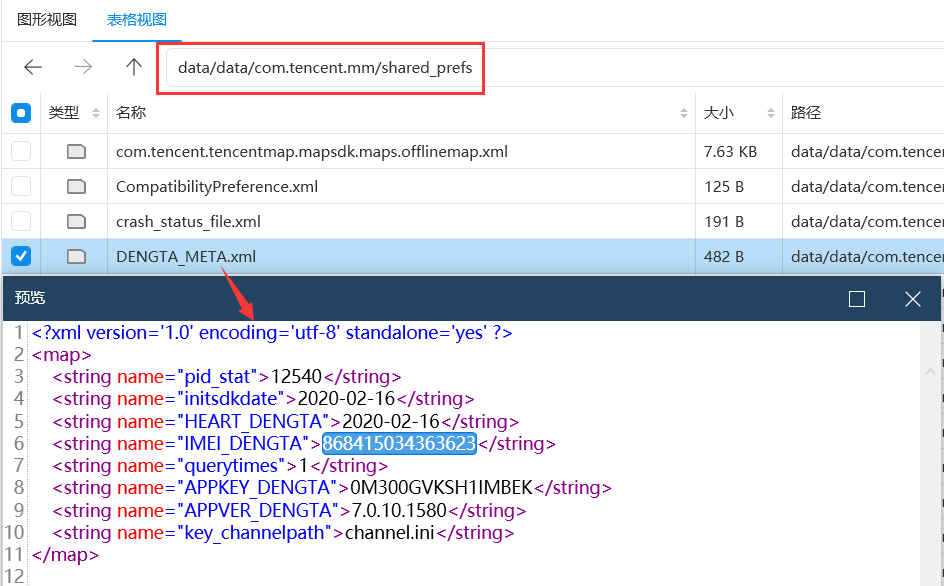944x586 pixels.
Task: Click the initsdkdate value 2020-02-16
Action: pos(346,399)
